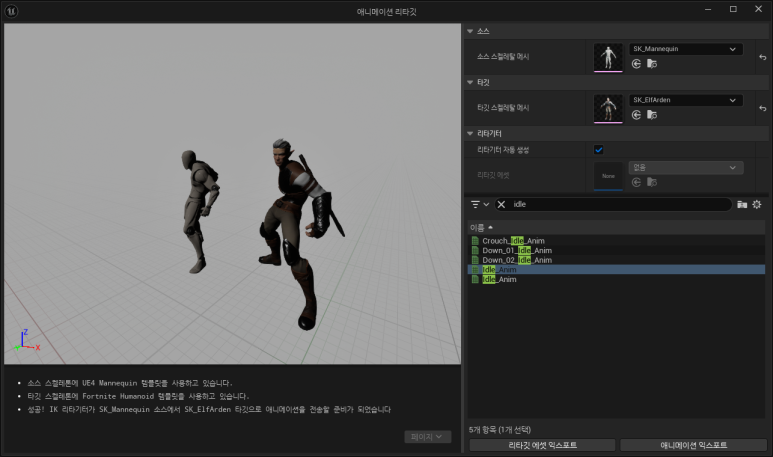Toggle the auto-generate retargeter checkbox

pyautogui.click(x=598, y=149)
